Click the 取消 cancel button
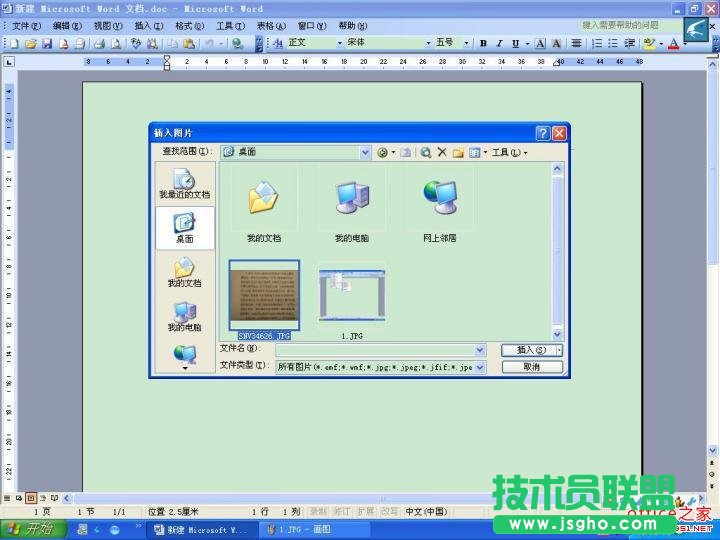The image size is (720, 540). point(532,367)
